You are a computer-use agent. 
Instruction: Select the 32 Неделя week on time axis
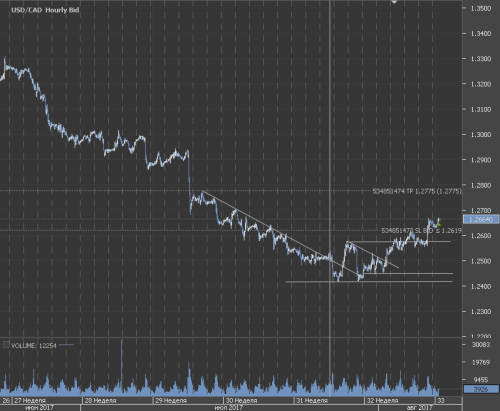(x=382, y=400)
